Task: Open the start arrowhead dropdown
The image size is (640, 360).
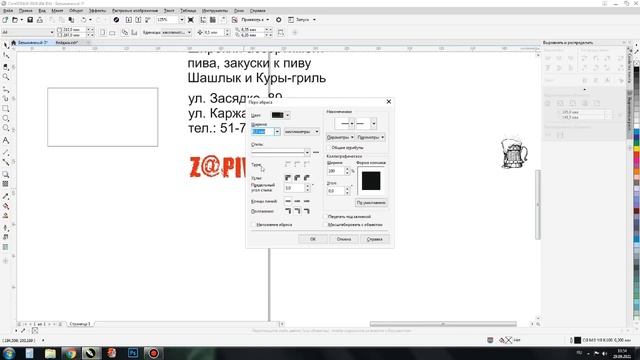Action: (351, 123)
